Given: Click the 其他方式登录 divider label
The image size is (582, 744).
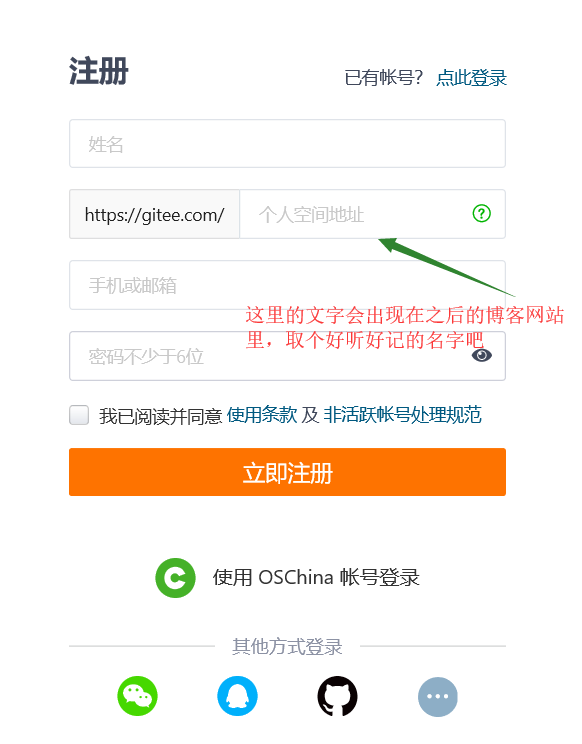Looking at the screenshot, I should pos(287,646).
